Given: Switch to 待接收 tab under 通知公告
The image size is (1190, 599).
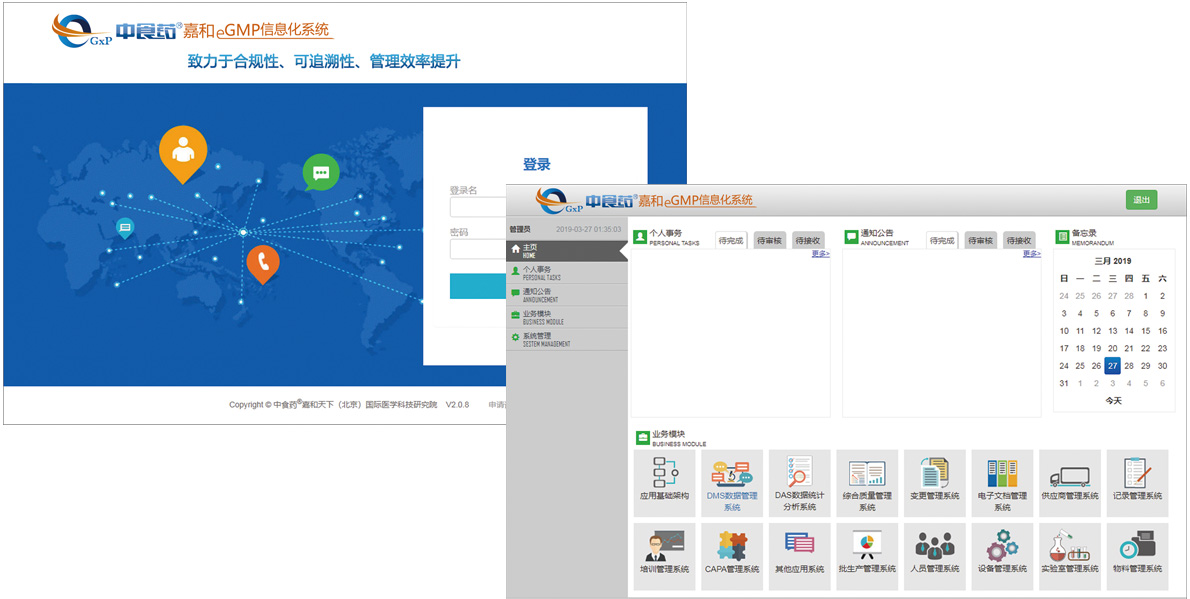Looking at the screenshot, I should [x=1019, y=241].
